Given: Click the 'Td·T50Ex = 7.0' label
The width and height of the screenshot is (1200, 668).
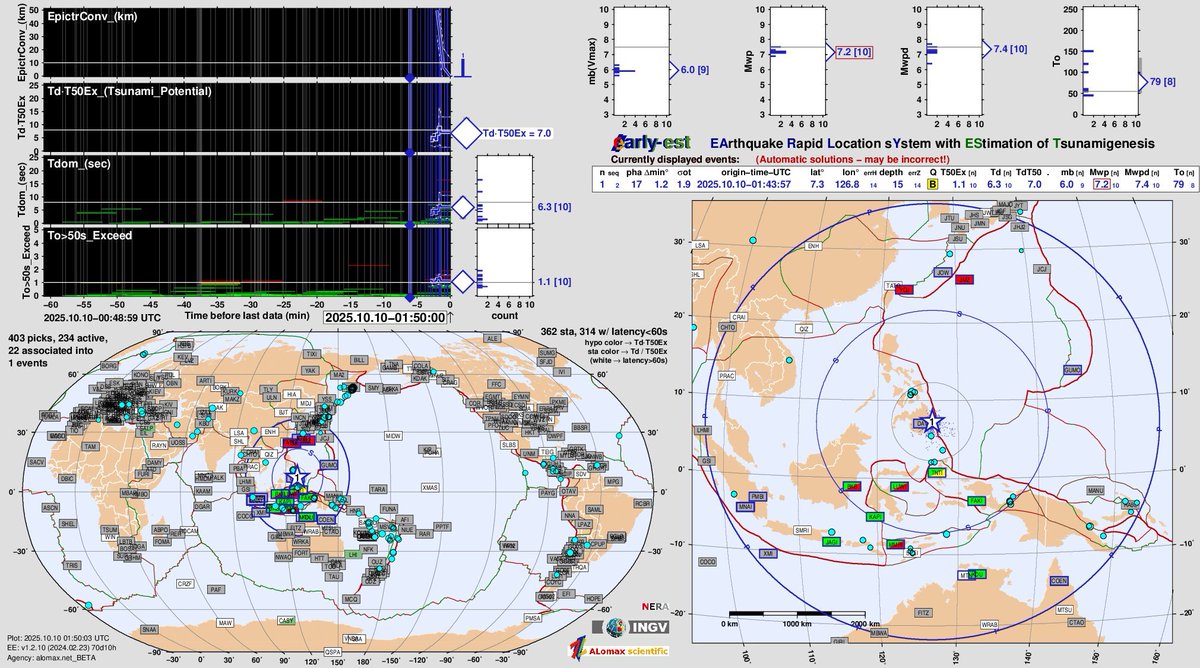Looking at the screenshot, I should [x=517, y=132].
